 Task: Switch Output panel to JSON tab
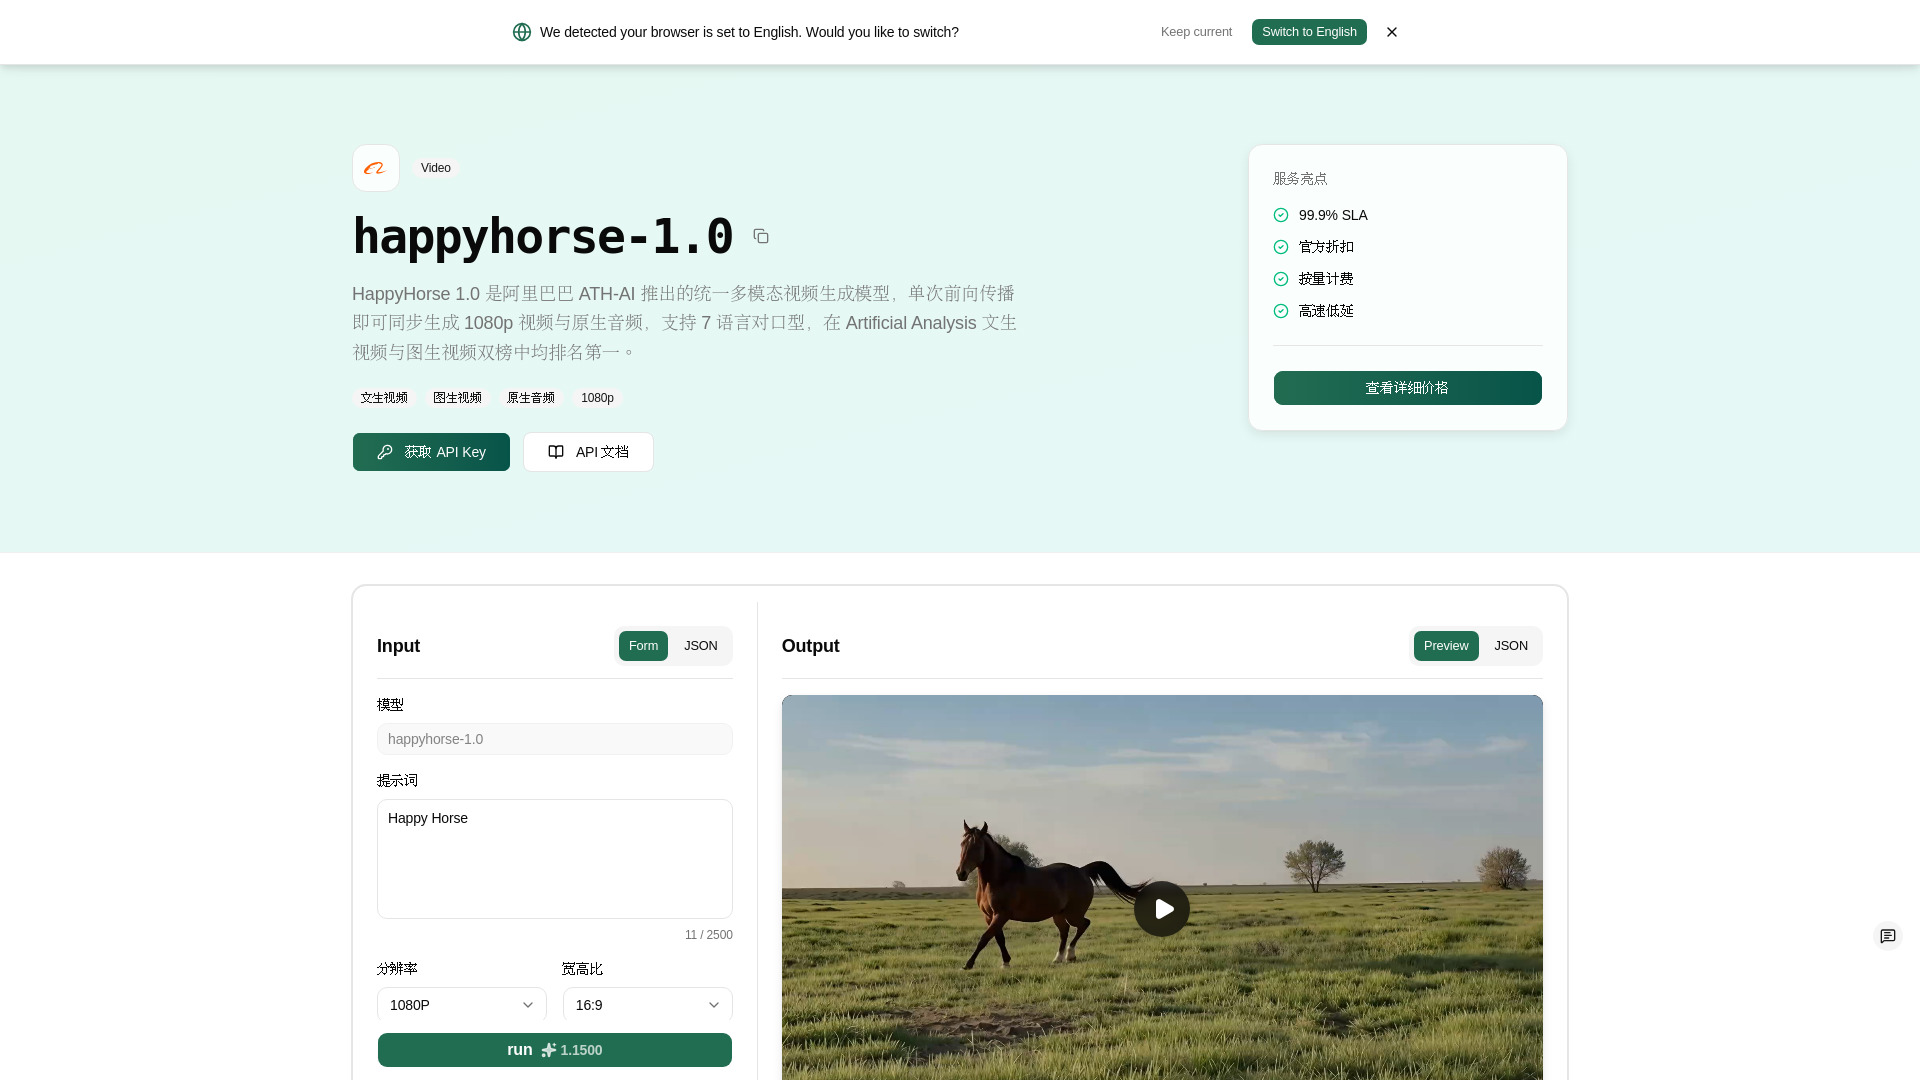click(1510, 645)
